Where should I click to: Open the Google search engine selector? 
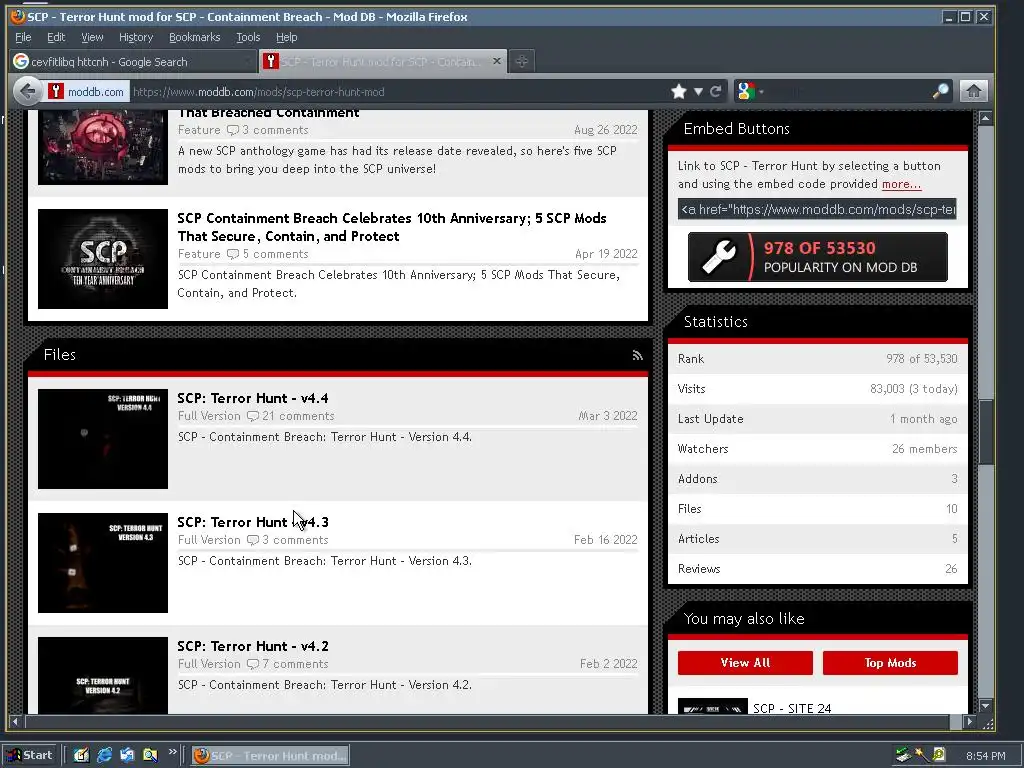(x=749, y=91)
